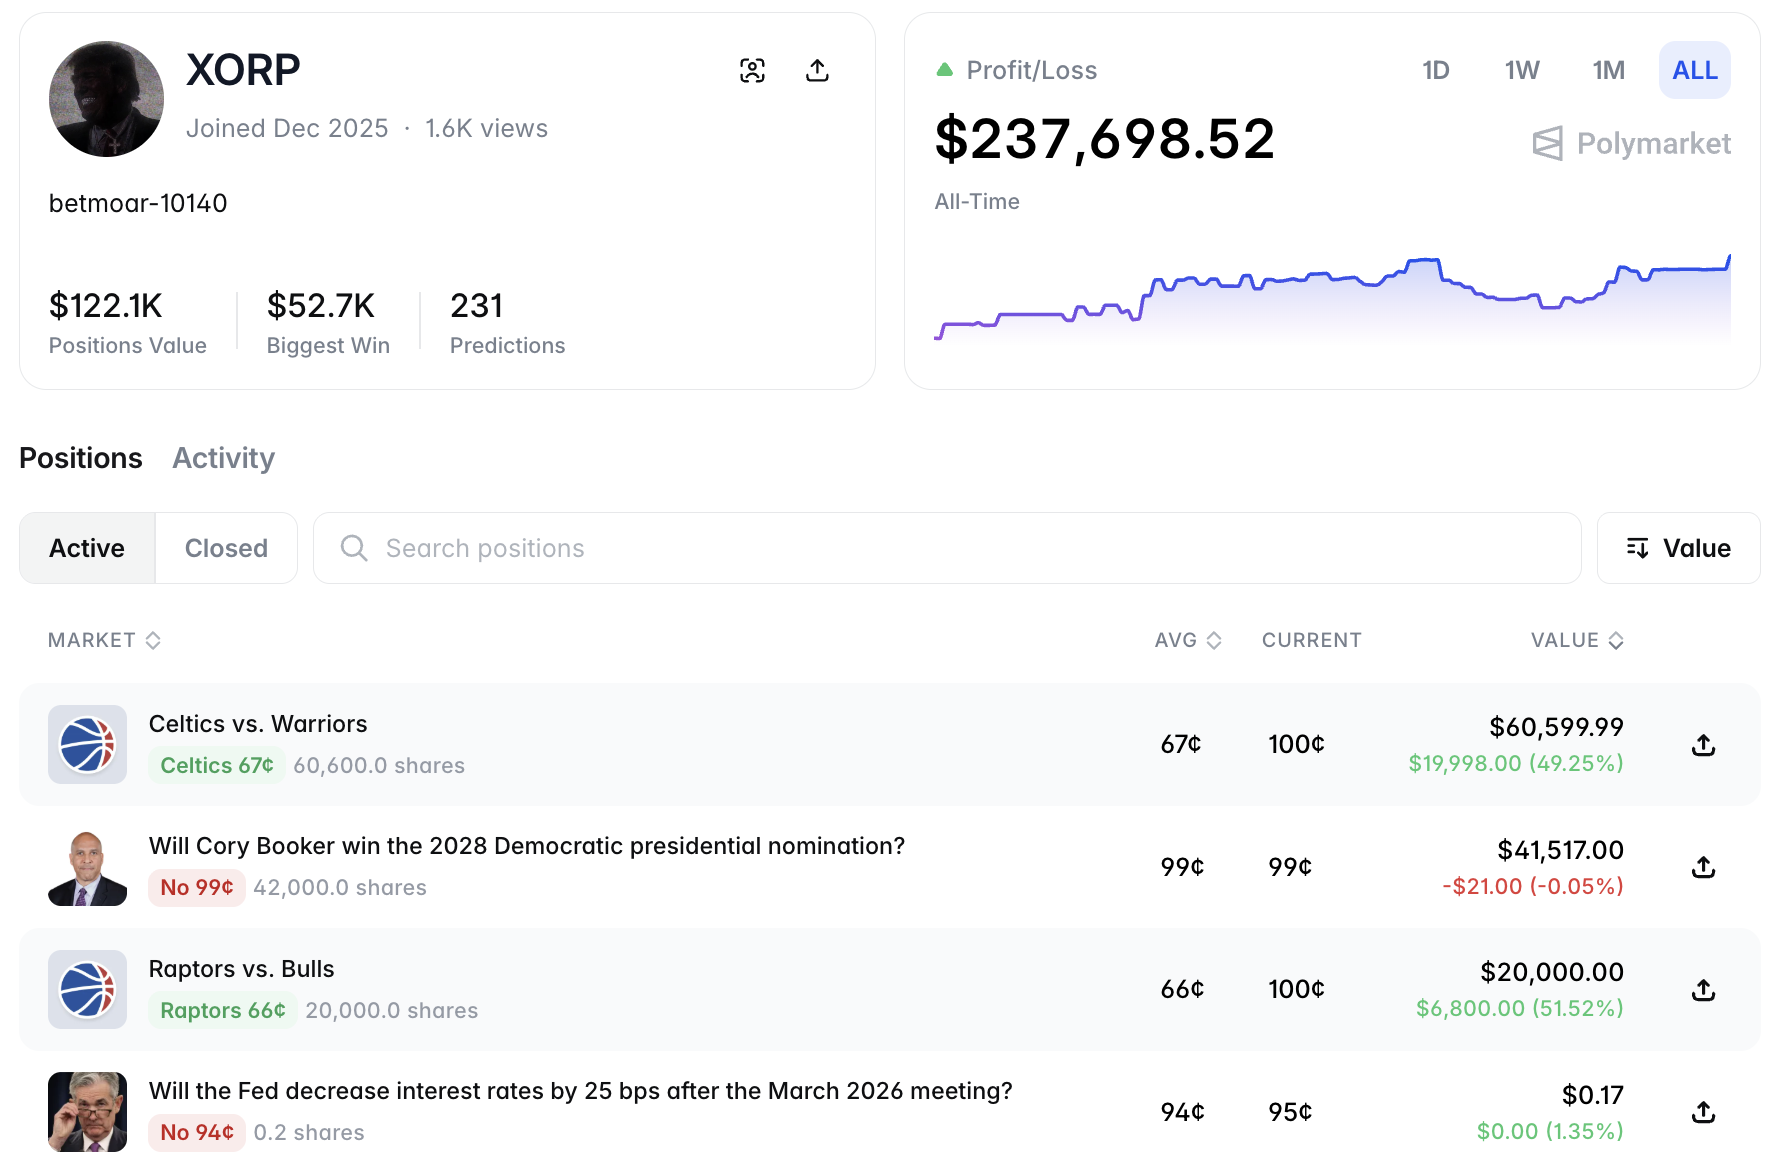Select the 1M profit/loss timeframe
Image resolution: width=1778 pixels, height=1172 pixels.
pyautogui.click(x=1608, y=71)
